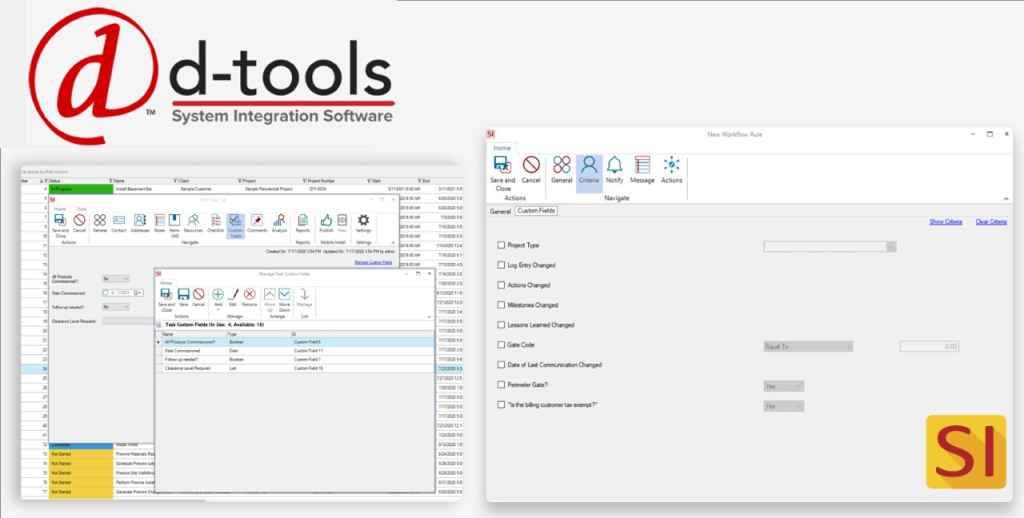Image resolution: width=1024 pixels, height=518 pixels.
Task: Click the Clear Criteria link
Action: [991, 222]
